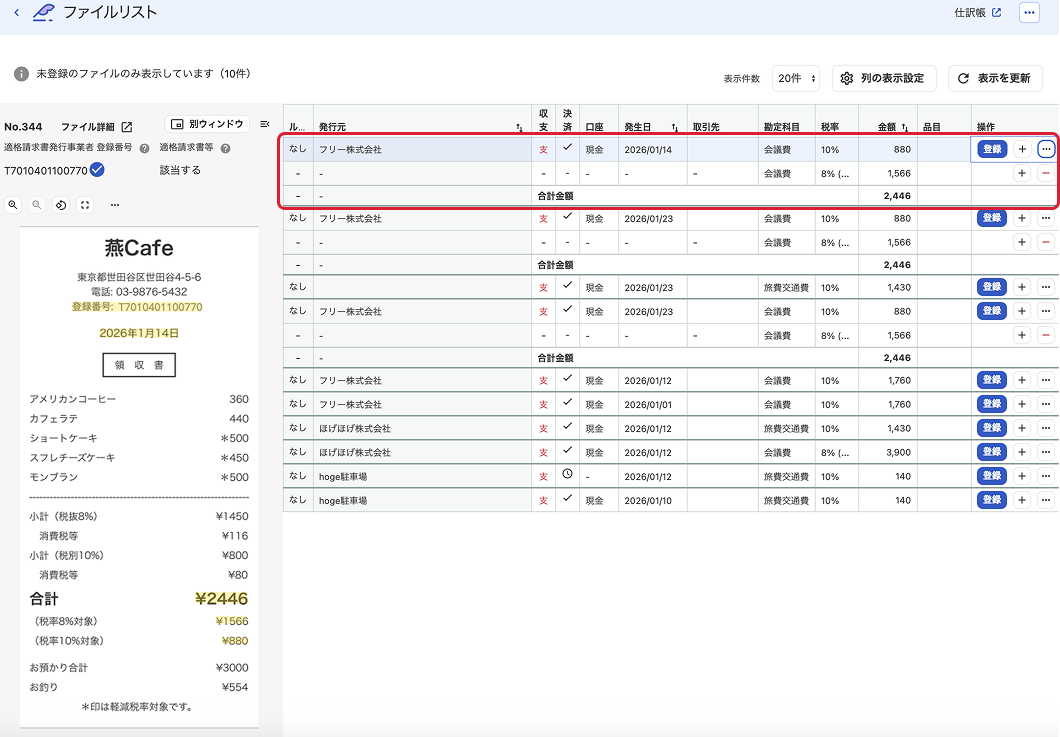
Task: Rotate the receipt image
Action: [61, 205]
